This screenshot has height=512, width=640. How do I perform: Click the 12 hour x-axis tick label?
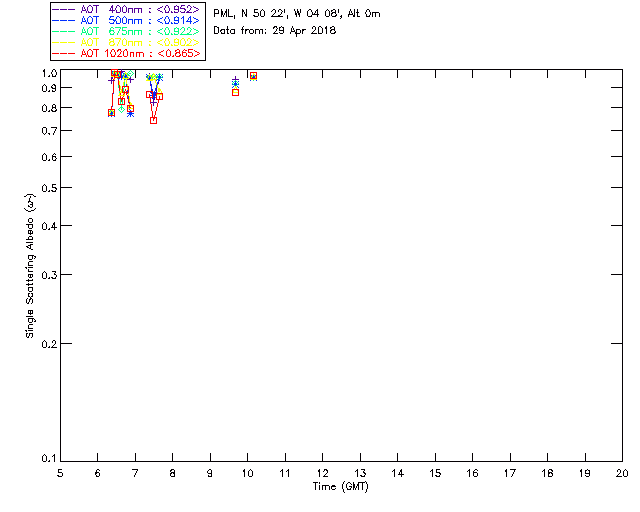click(x=322, y=473)
